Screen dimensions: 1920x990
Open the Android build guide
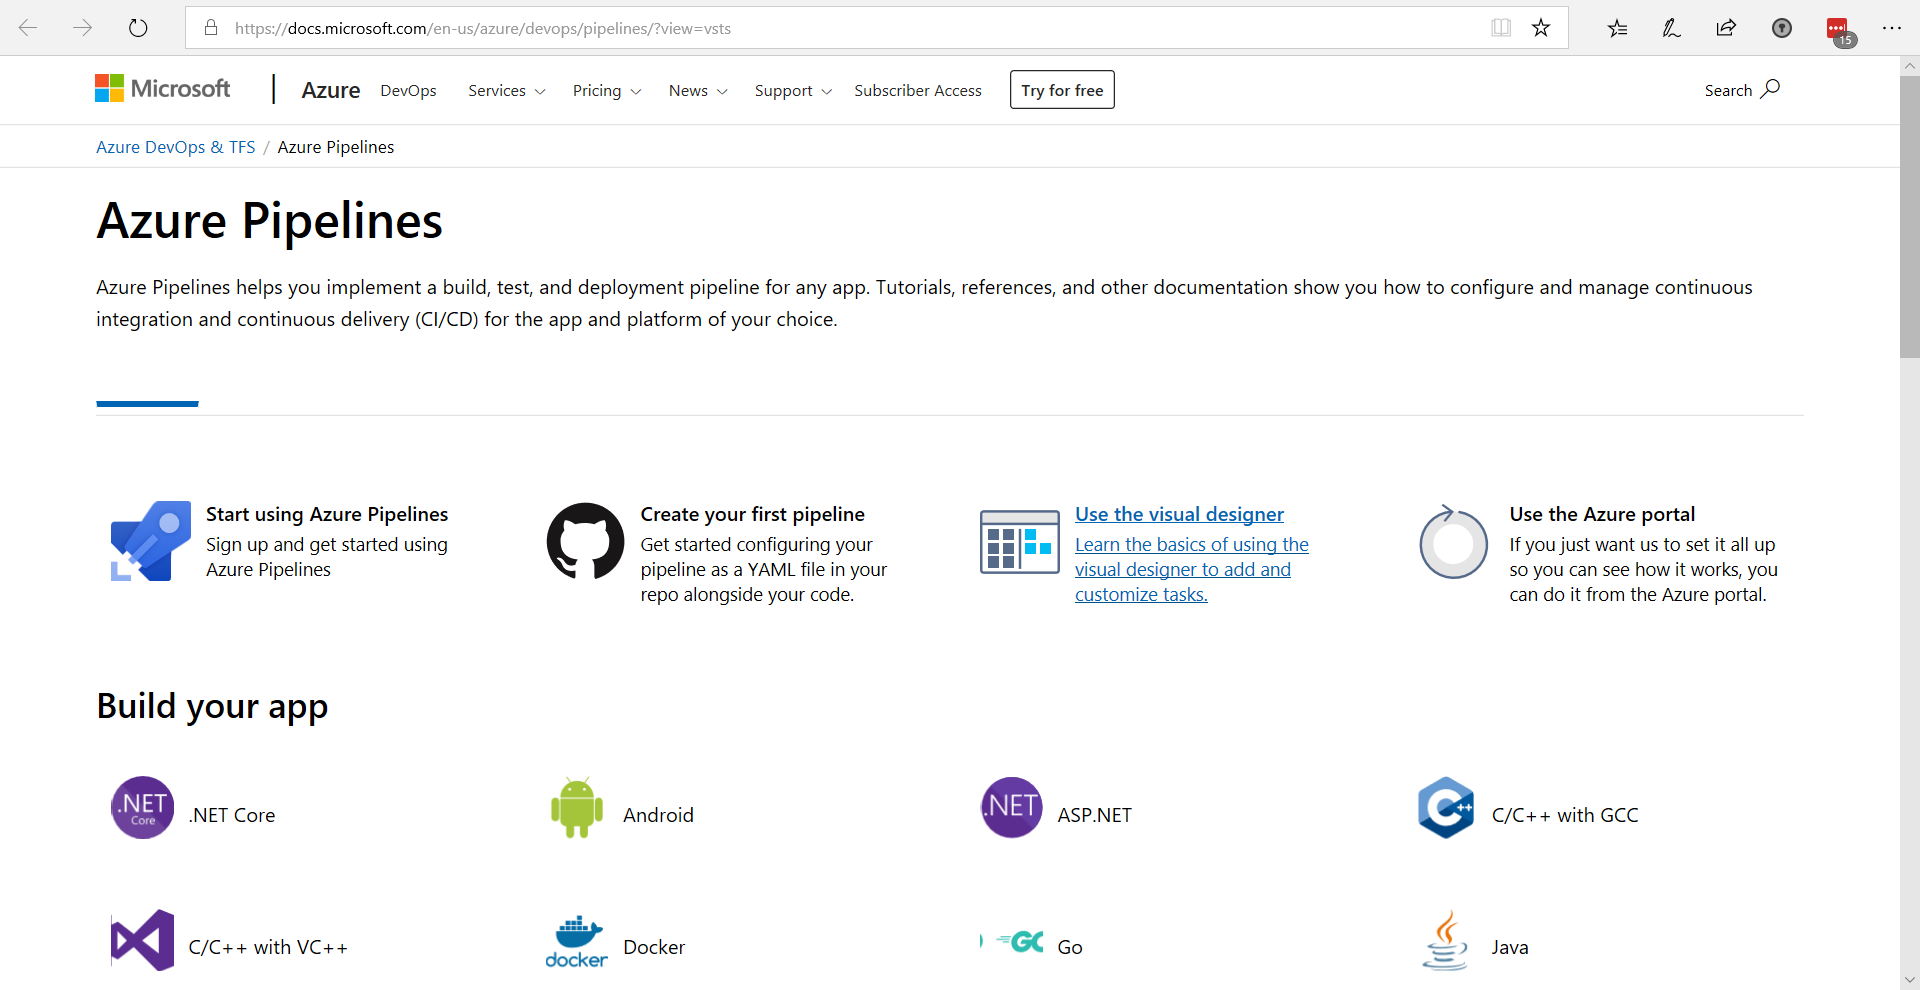[x=658, y=815]
